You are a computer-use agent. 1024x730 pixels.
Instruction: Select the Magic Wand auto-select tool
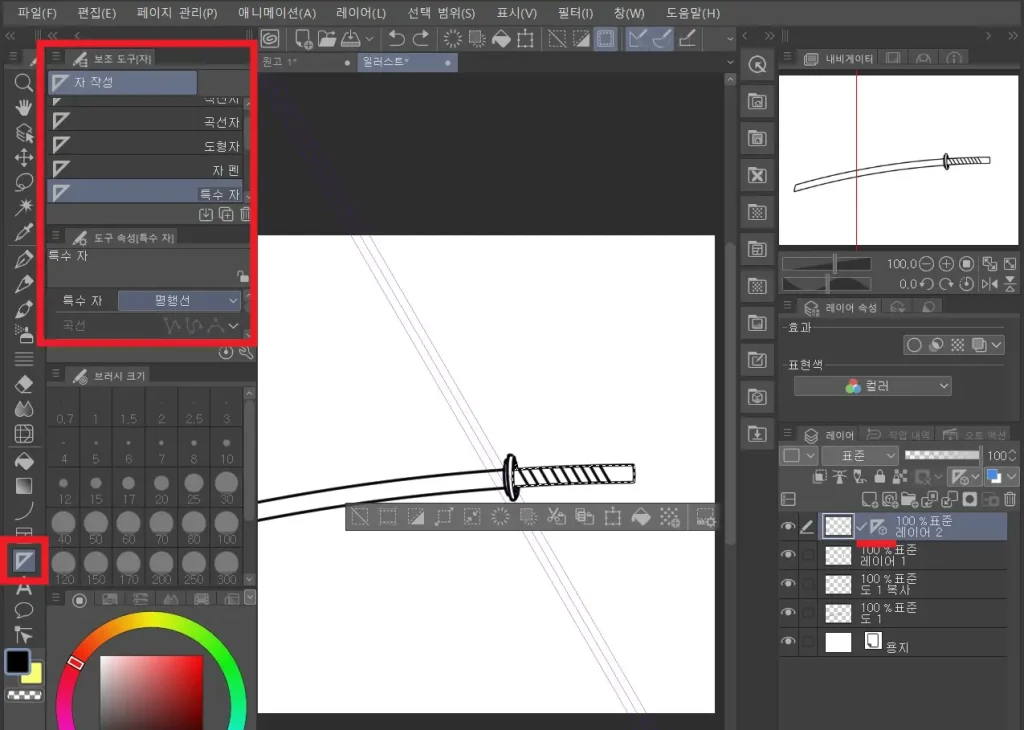(x=24, y=208)
